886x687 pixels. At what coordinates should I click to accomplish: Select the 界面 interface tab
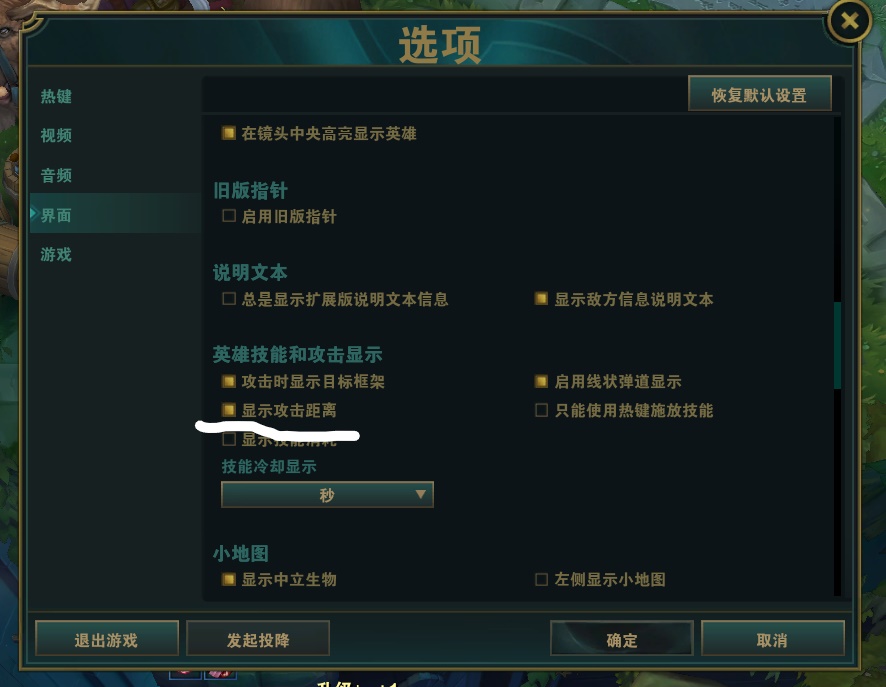click(56, 215)
